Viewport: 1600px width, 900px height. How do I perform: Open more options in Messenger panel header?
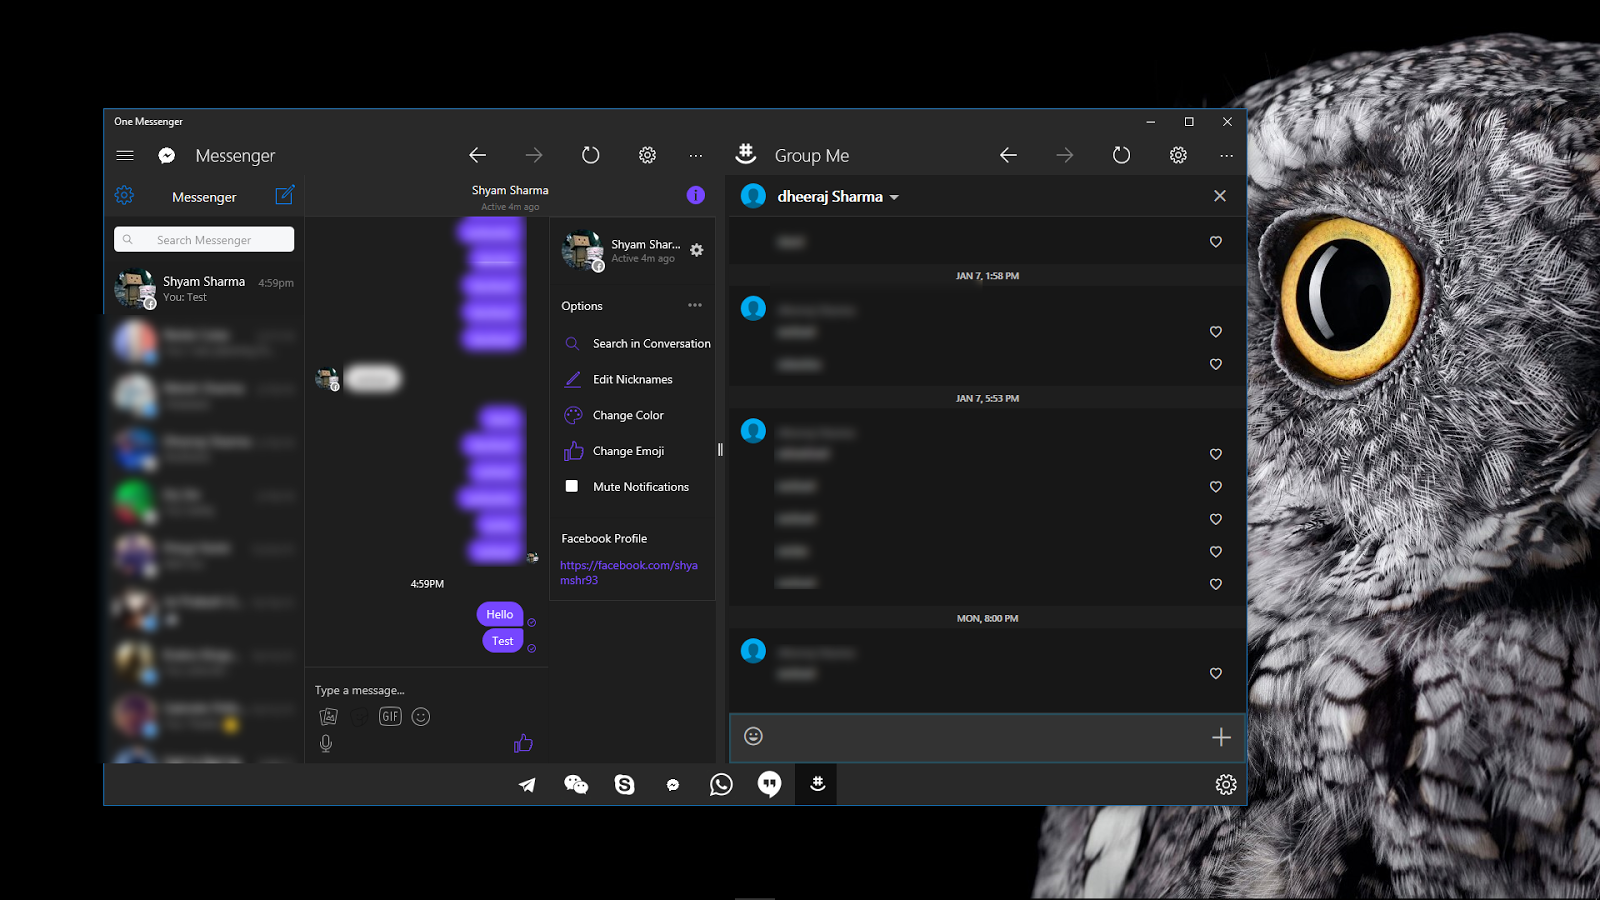coord(696,156)
